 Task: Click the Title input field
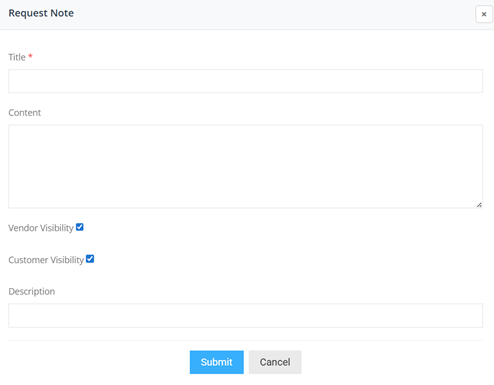point(245,81)
